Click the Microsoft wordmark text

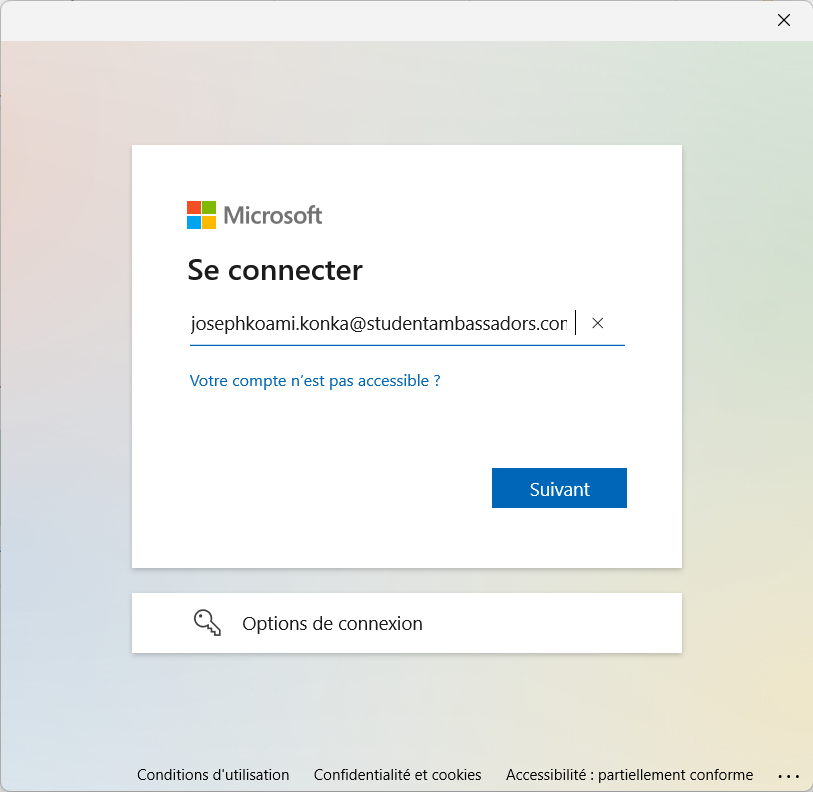pos(273,215)
